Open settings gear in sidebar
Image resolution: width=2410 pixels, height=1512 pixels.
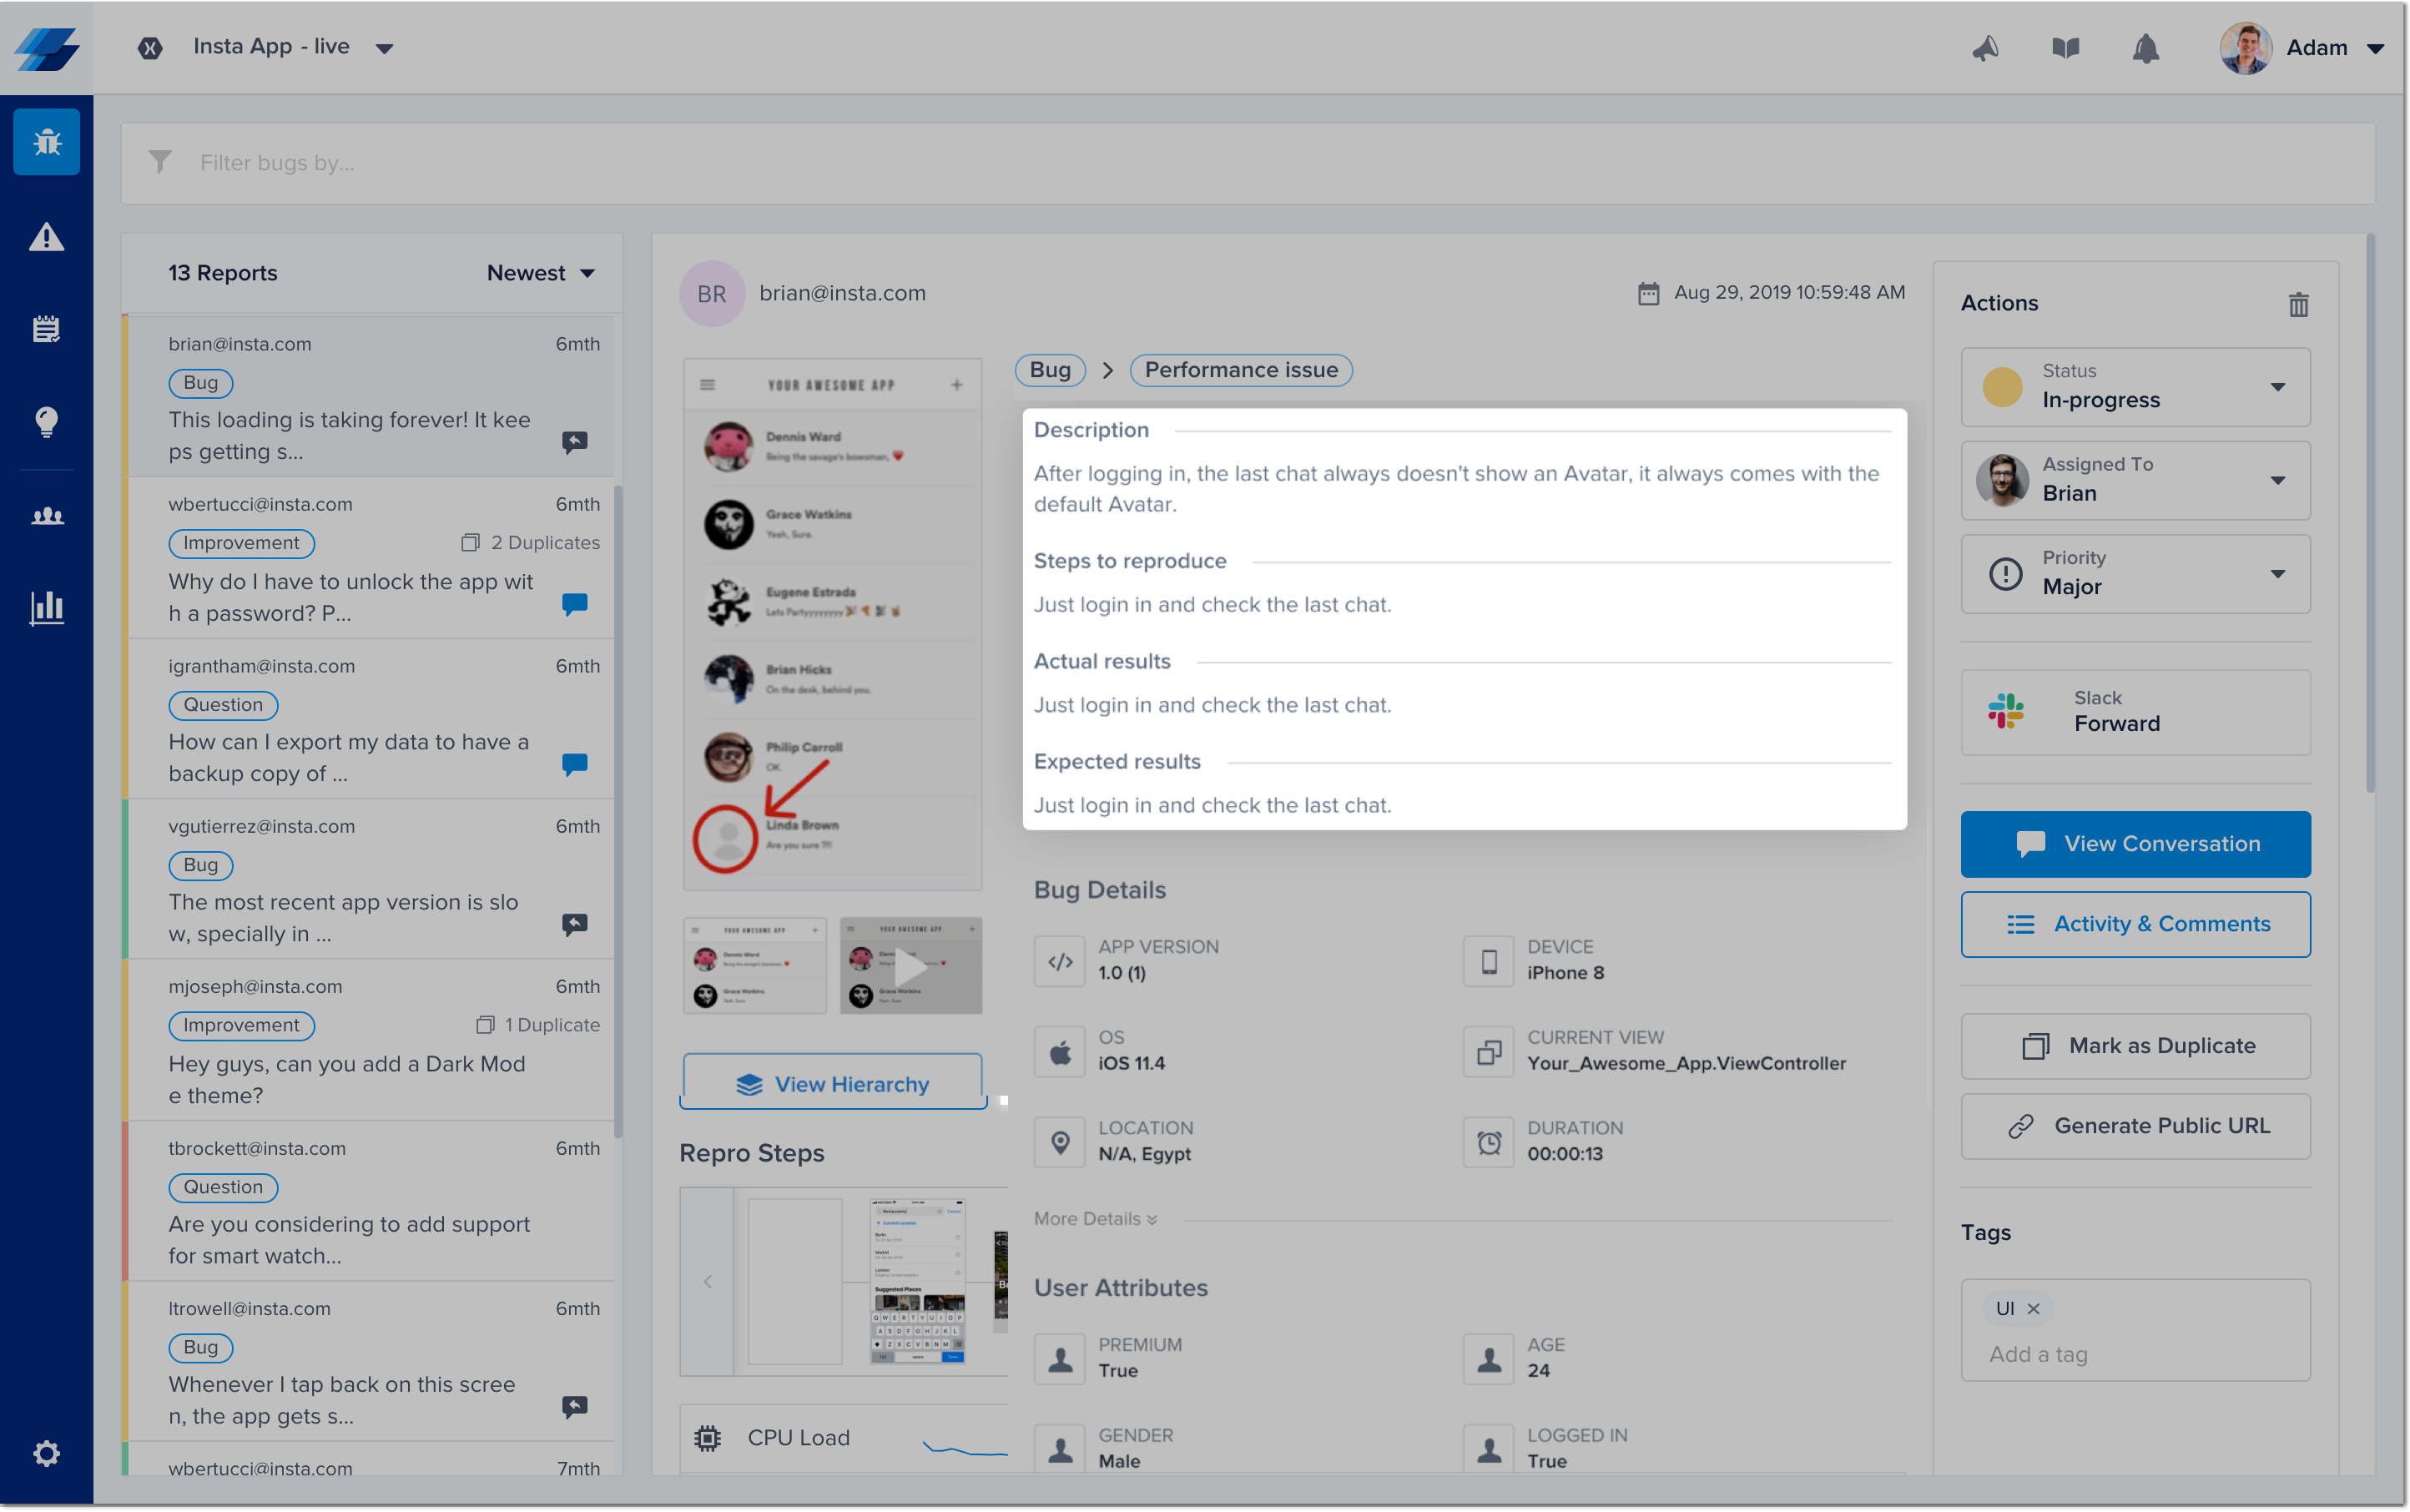click(46, 1453)
